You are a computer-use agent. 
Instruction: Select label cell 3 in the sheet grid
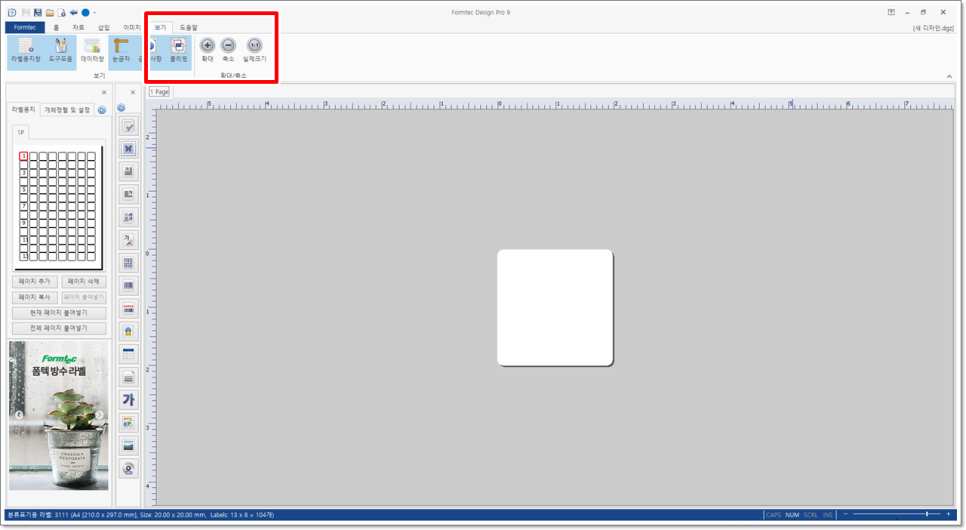click(23, 173)
